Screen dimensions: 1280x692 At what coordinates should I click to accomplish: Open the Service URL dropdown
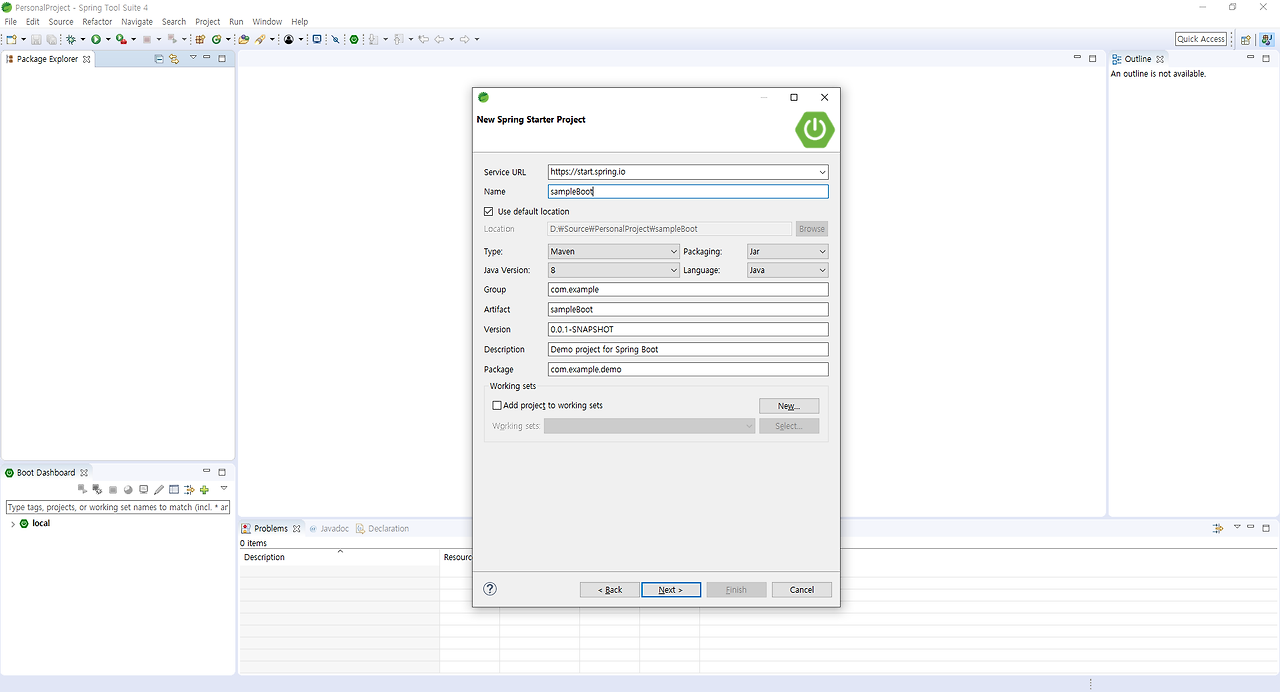[821, 172]
